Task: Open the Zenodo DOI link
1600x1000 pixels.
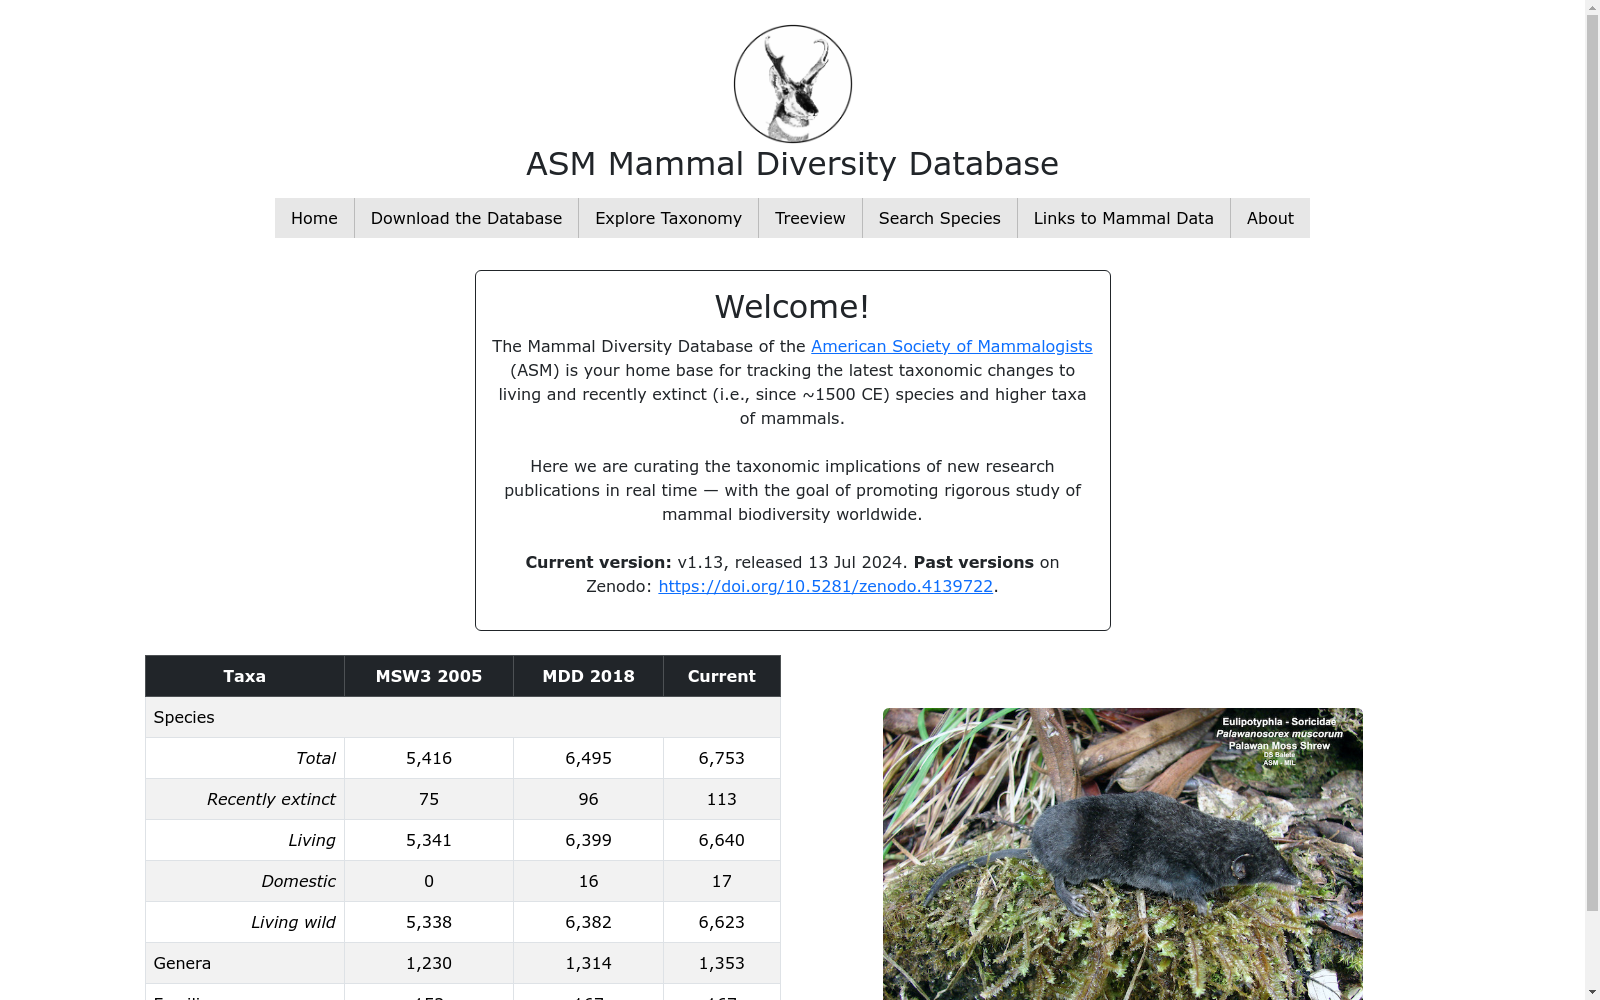Action: point(825,586)
